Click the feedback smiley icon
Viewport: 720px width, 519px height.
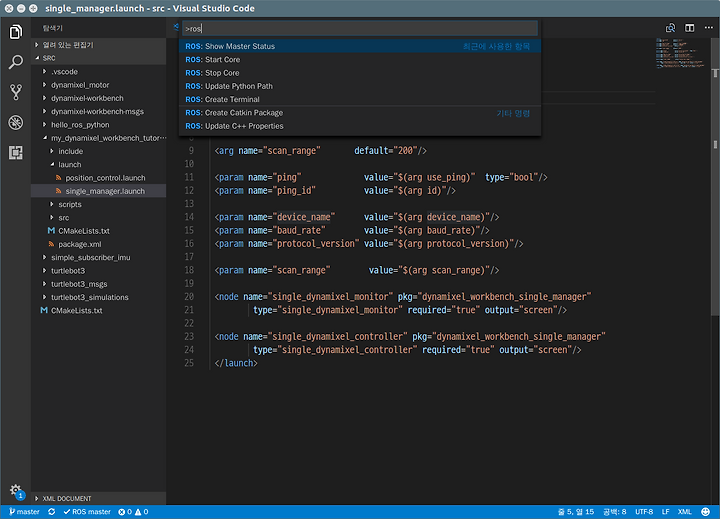click(706, 512)
